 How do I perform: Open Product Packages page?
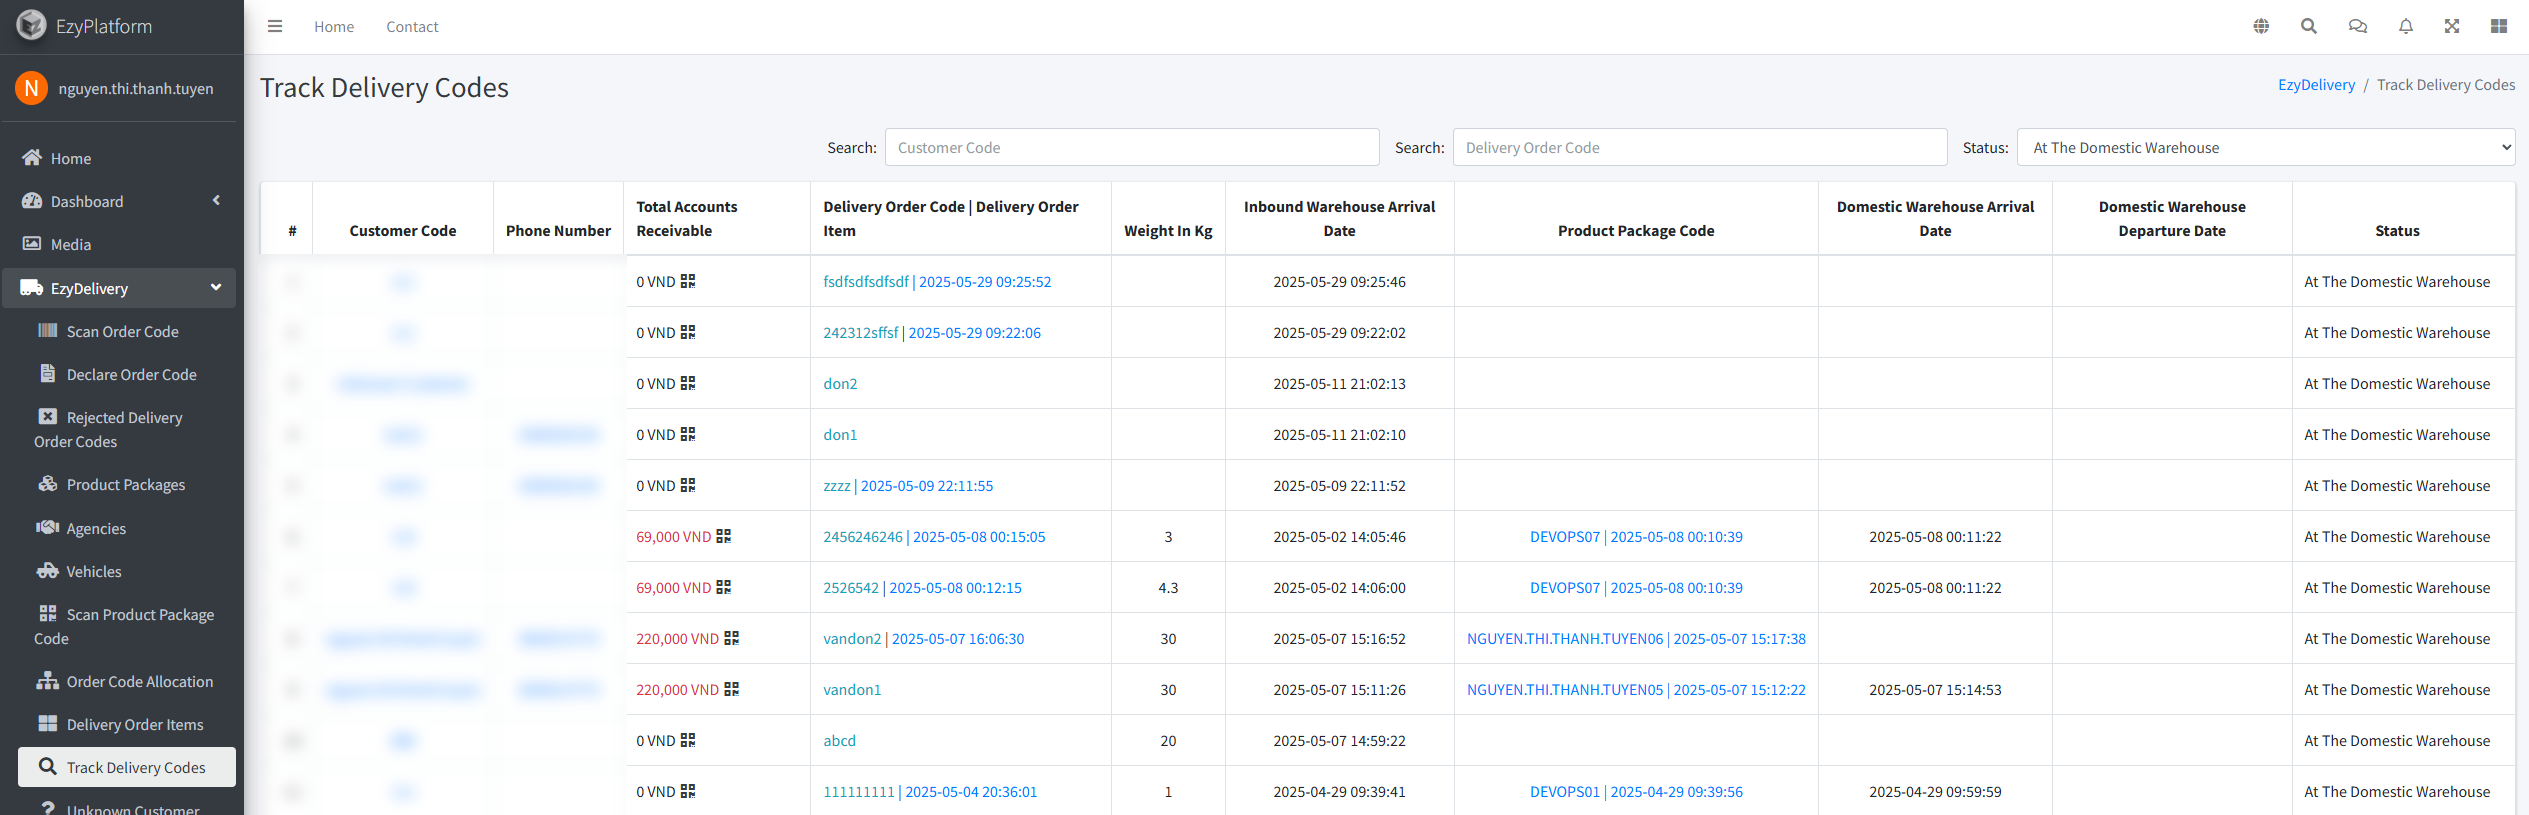tap(127, 484)
